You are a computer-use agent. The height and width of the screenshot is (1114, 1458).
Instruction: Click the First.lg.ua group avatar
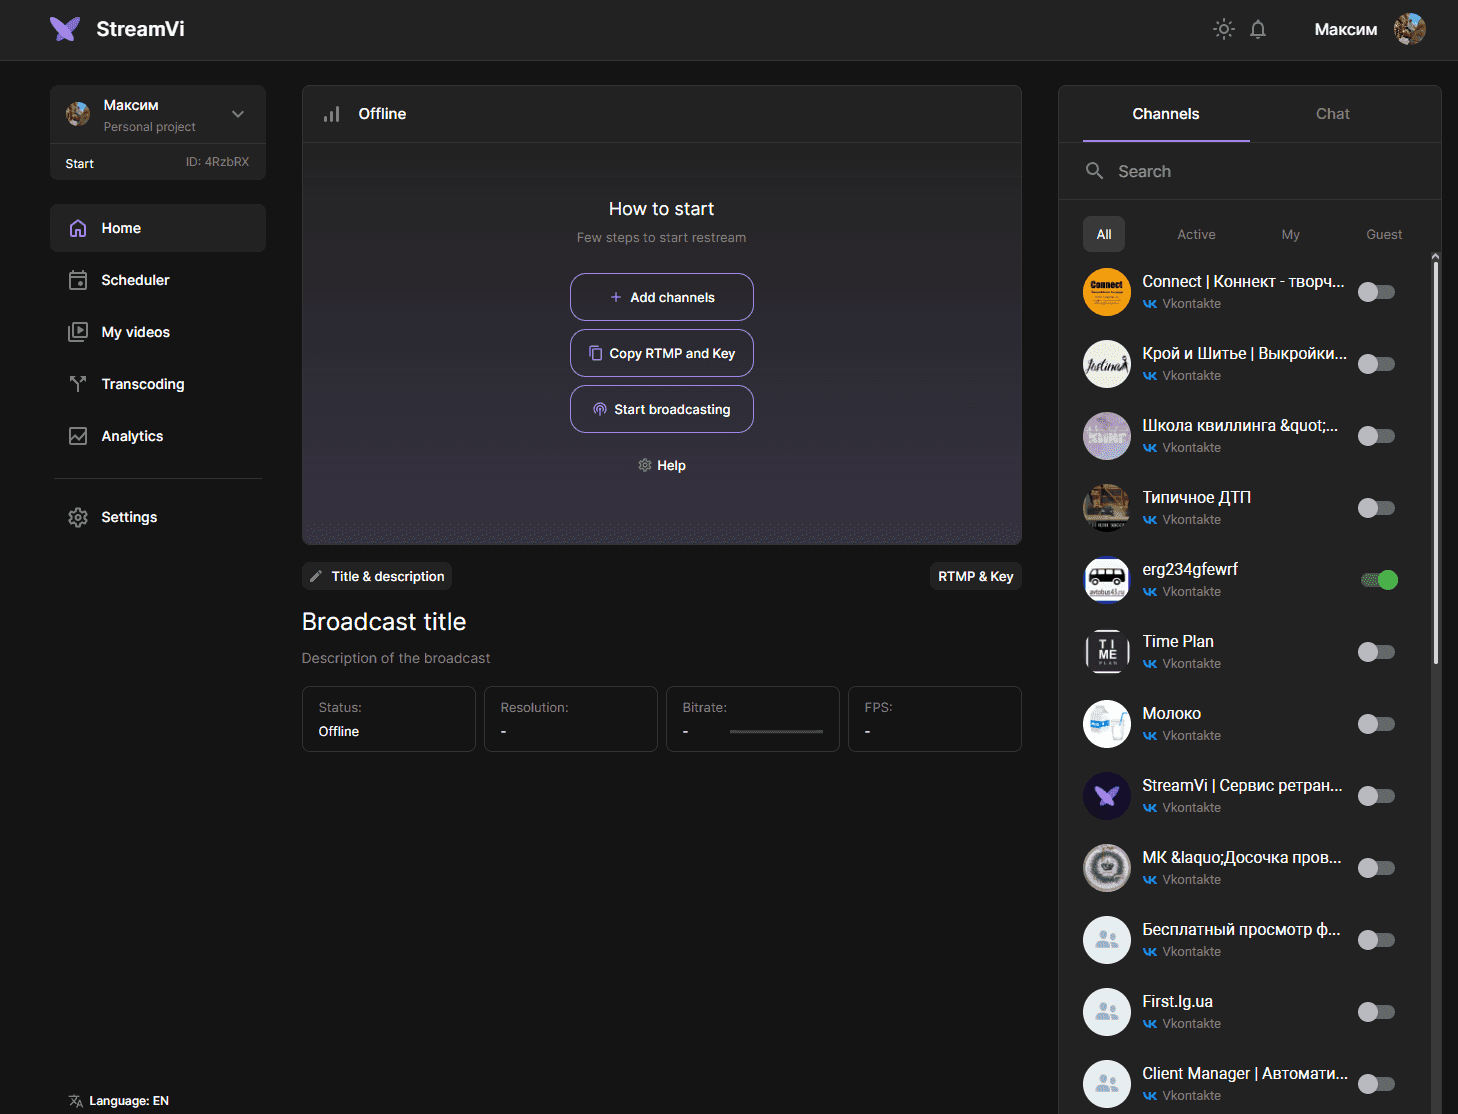[1107, 1012]
